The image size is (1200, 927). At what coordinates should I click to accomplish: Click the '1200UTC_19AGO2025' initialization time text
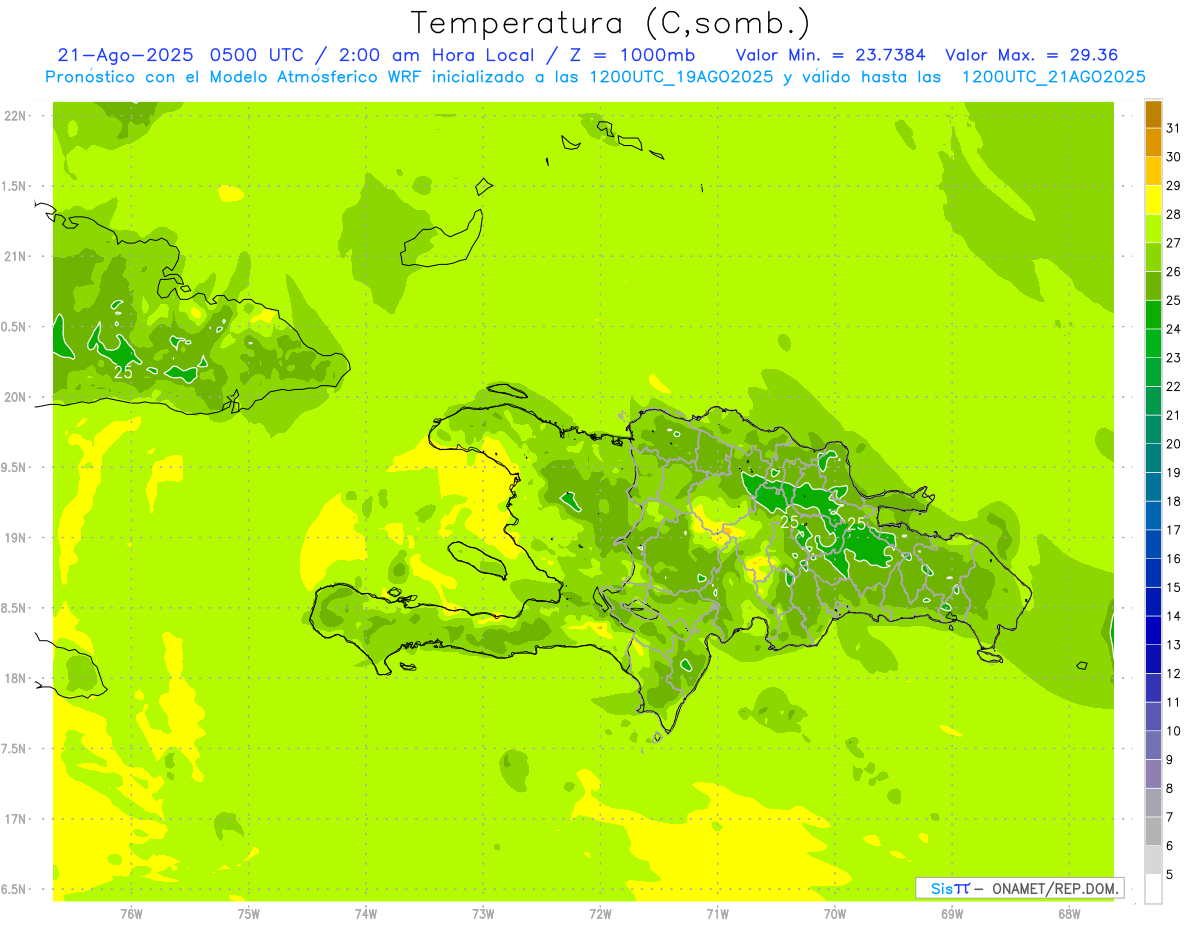click(x=679, y=76)
